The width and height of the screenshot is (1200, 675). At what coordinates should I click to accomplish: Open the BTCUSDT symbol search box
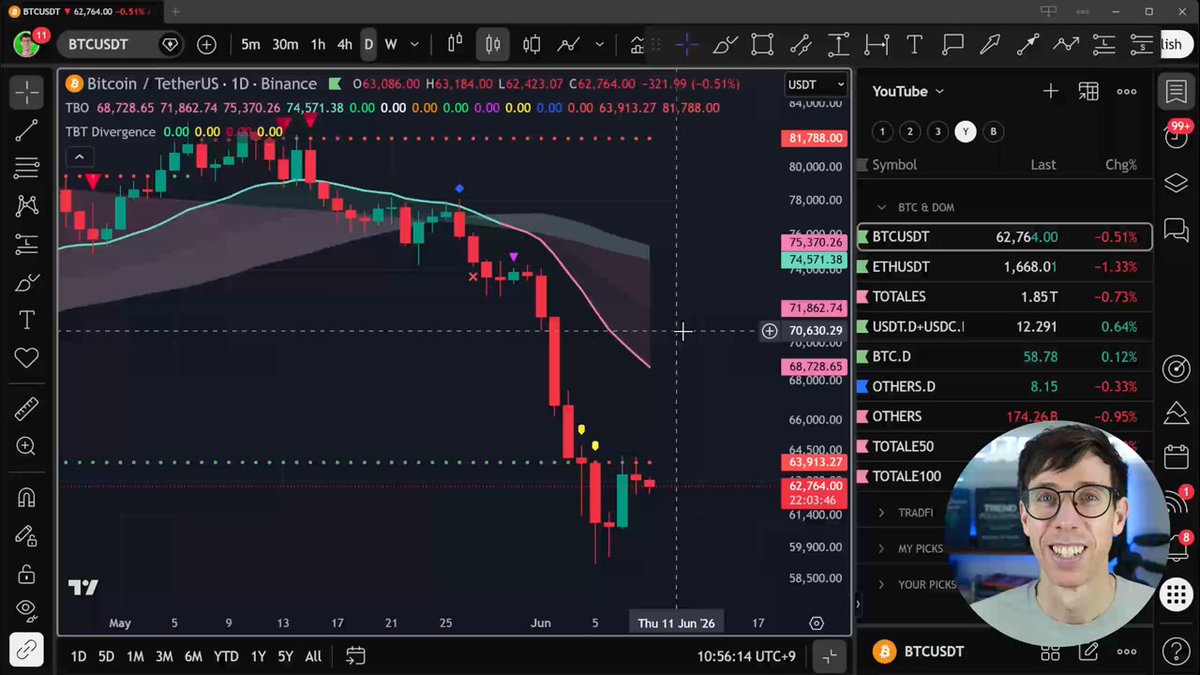121,44
